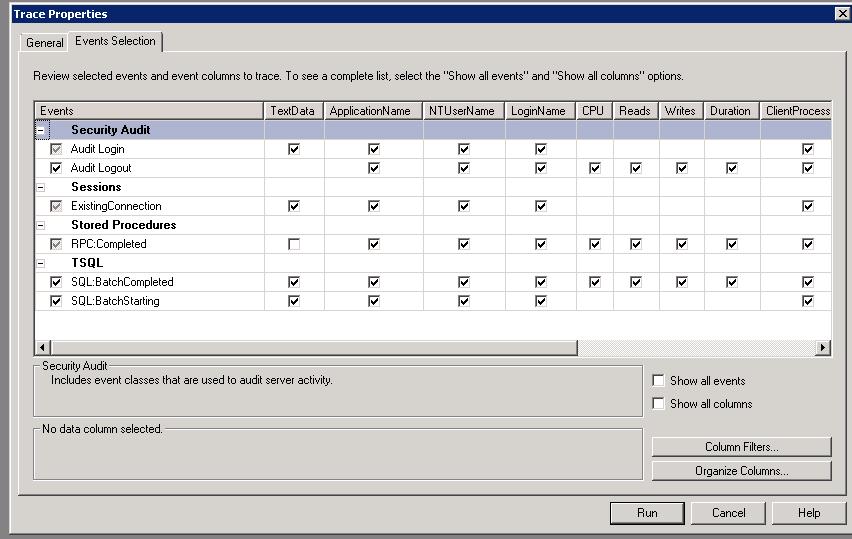This screenshot has width=852, height=539.
Task: Open Help for trace properties
Action: pyautogui.click(x=809, y=513)
